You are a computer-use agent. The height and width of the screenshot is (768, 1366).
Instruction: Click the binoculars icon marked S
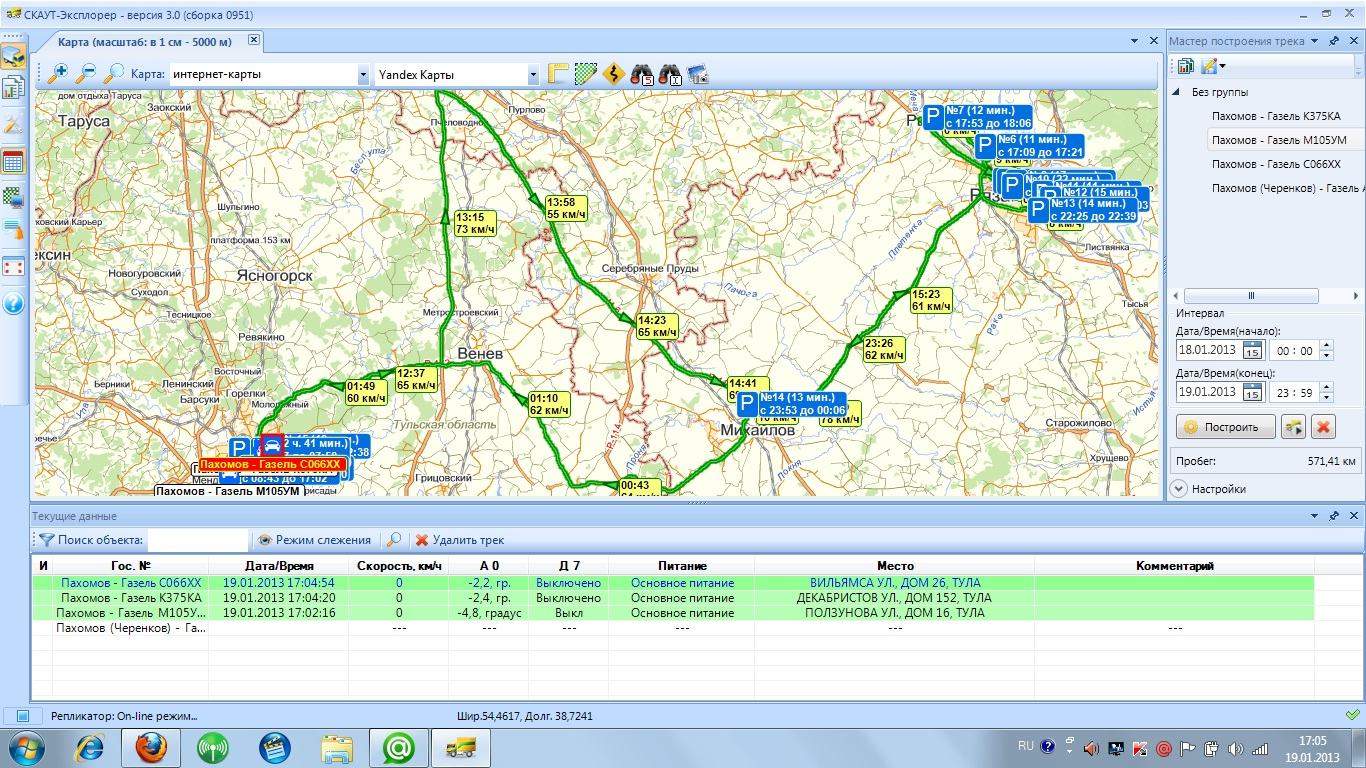coord(642,74)
